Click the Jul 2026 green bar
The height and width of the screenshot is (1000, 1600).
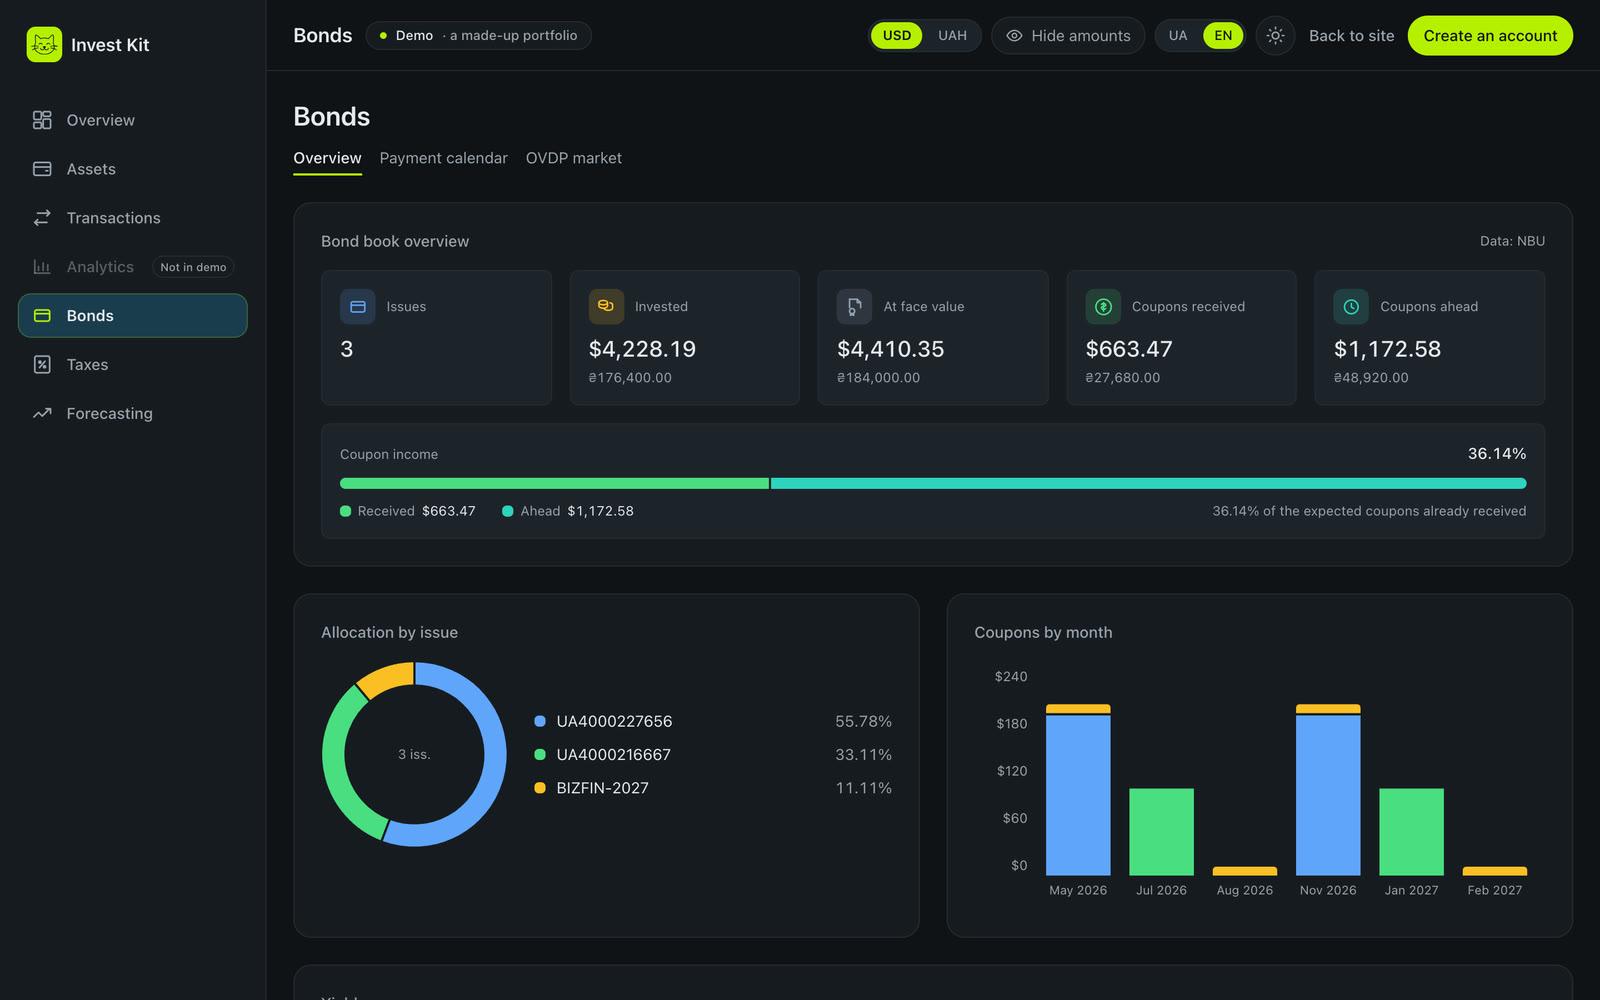(x=1161, y=832)
